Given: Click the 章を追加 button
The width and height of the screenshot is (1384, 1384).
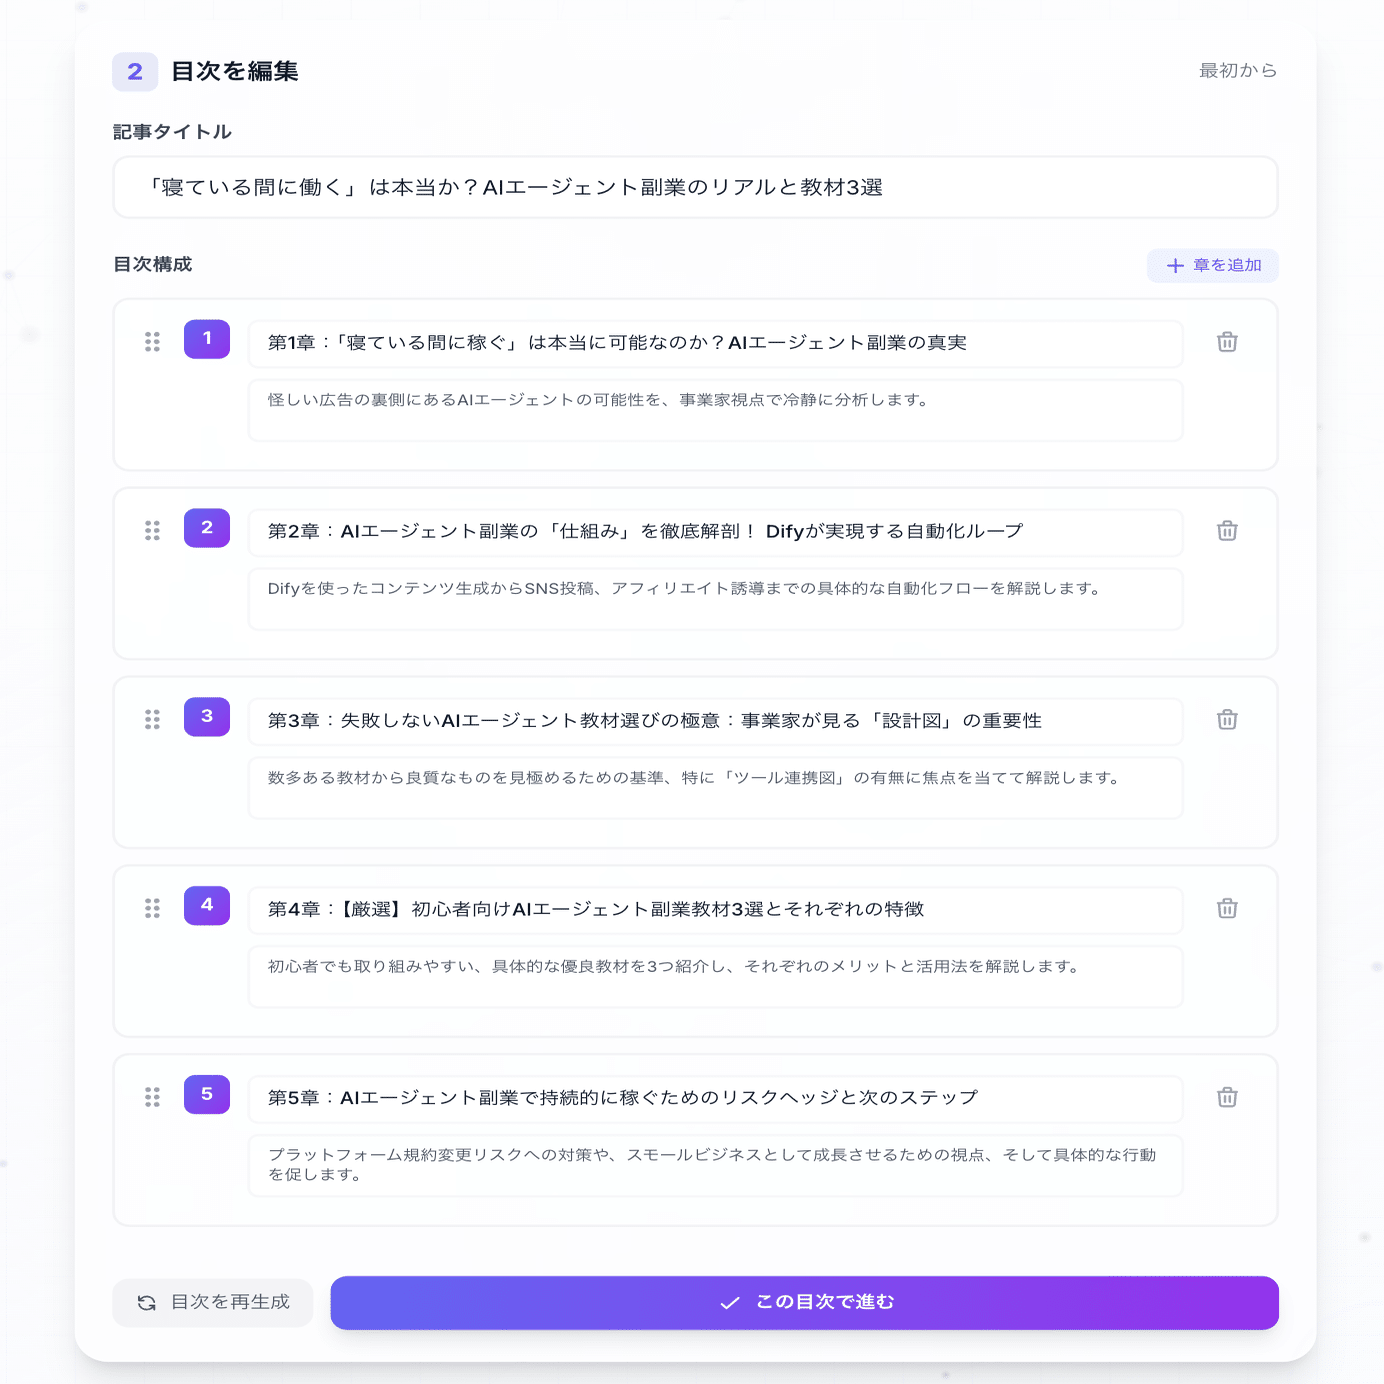Looking at the screenshot, I should click(1213, 265).
